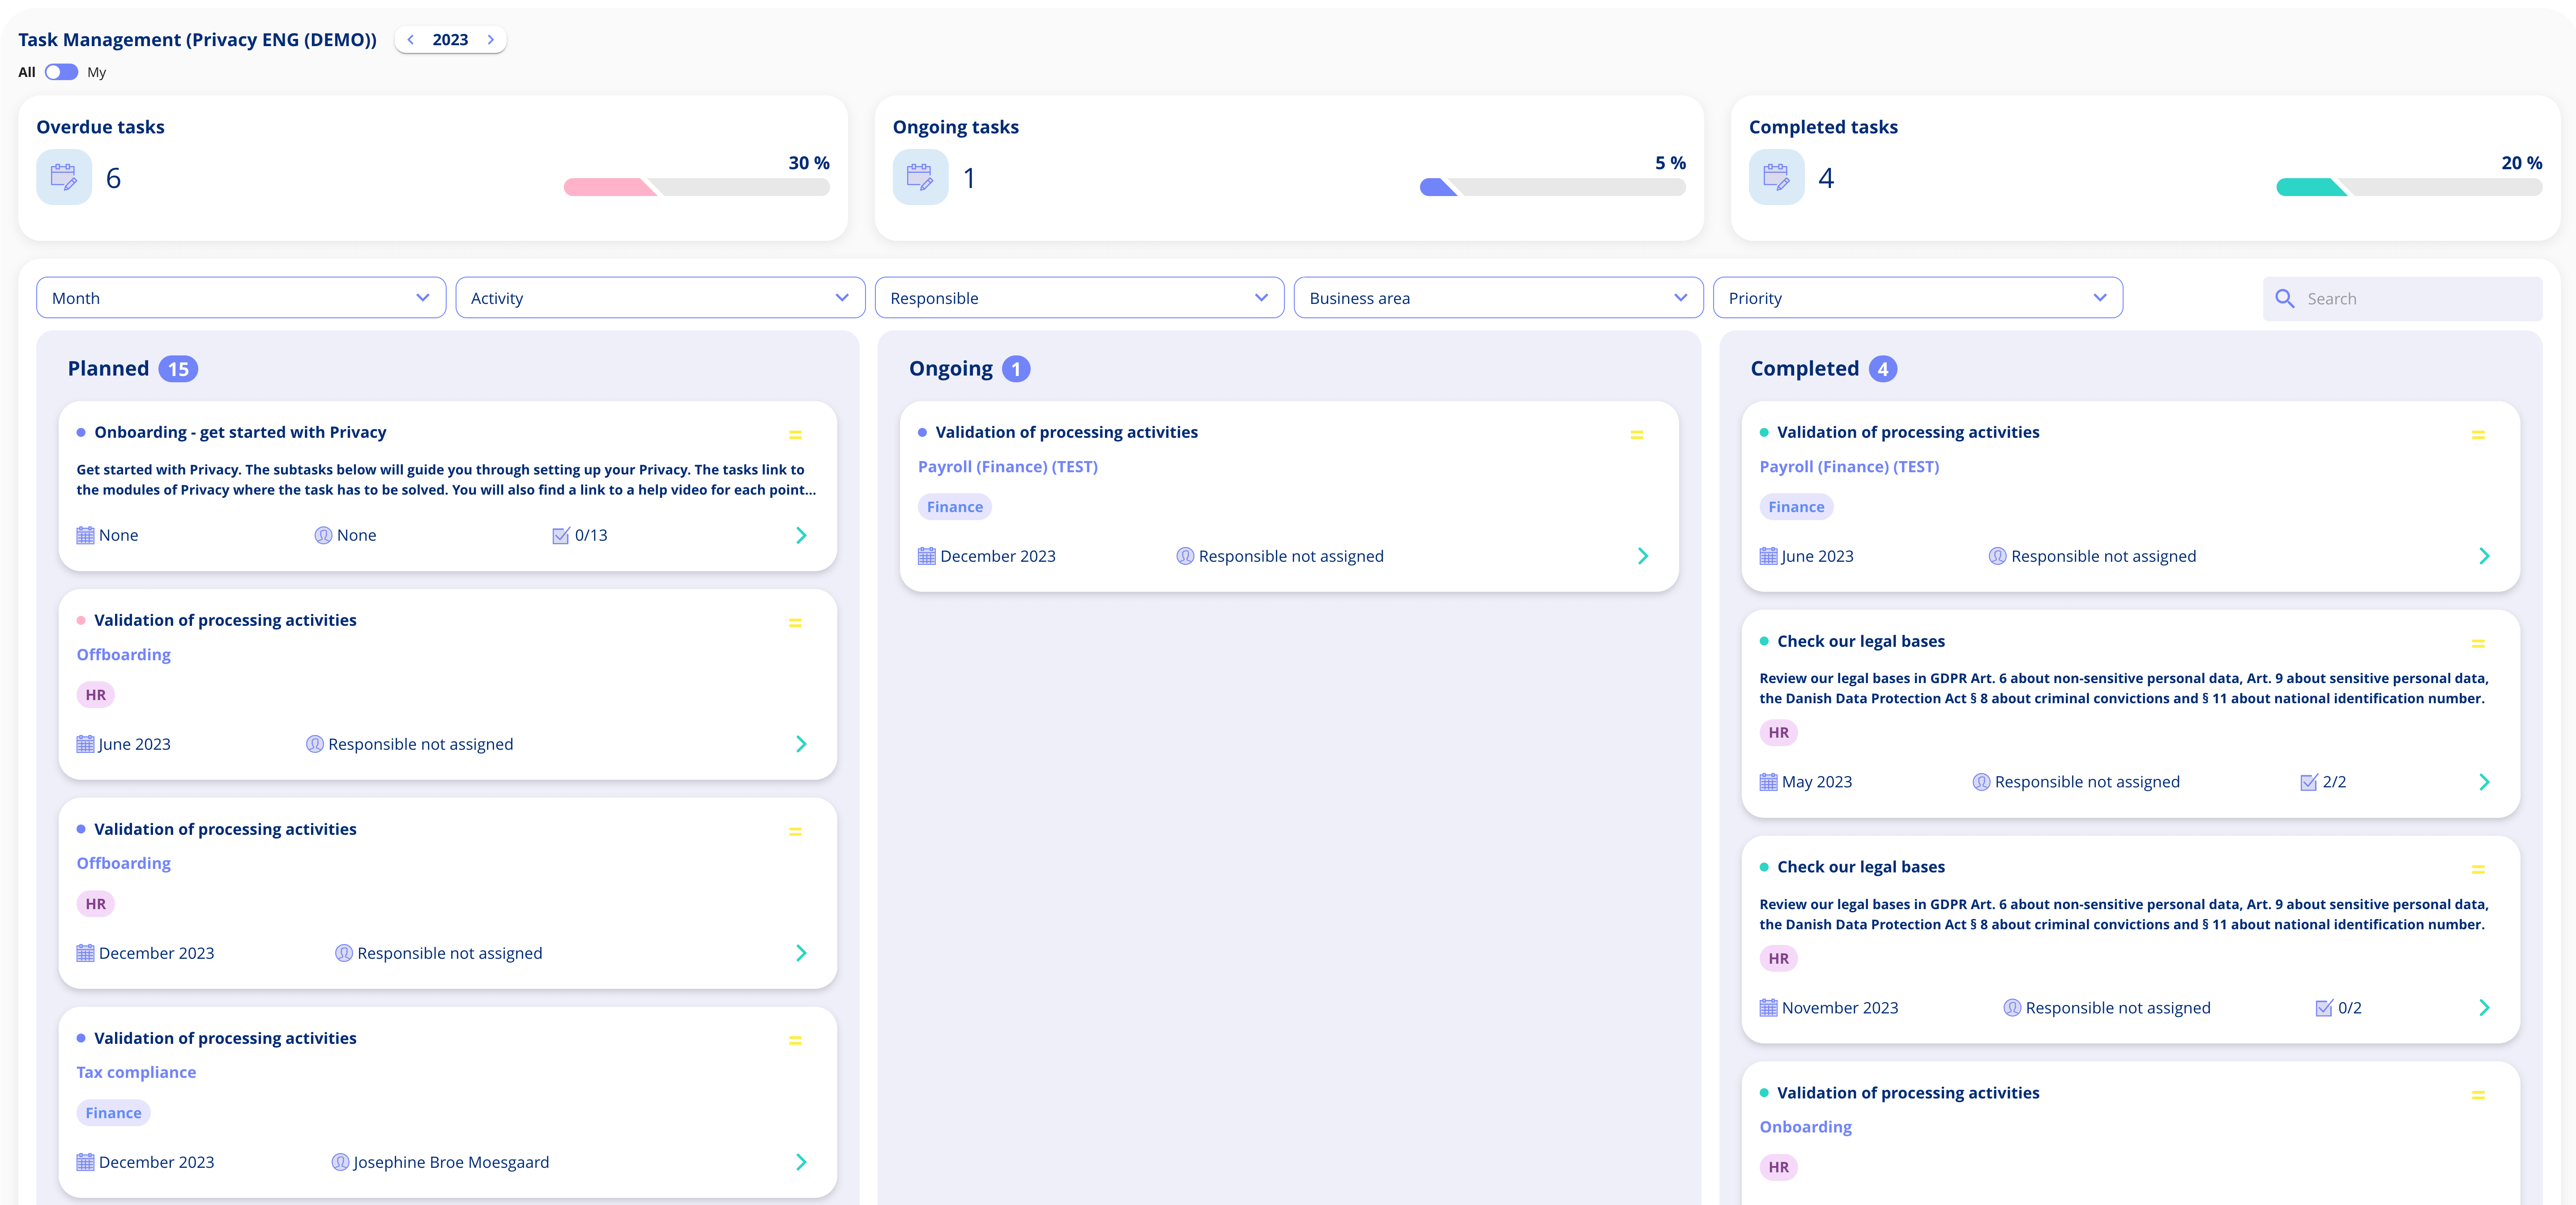The height and width of the screenshot is (1205, 2576).
Task: Open the Payroll (Finance) (TEST) link
Action: tap(1008, 466)
